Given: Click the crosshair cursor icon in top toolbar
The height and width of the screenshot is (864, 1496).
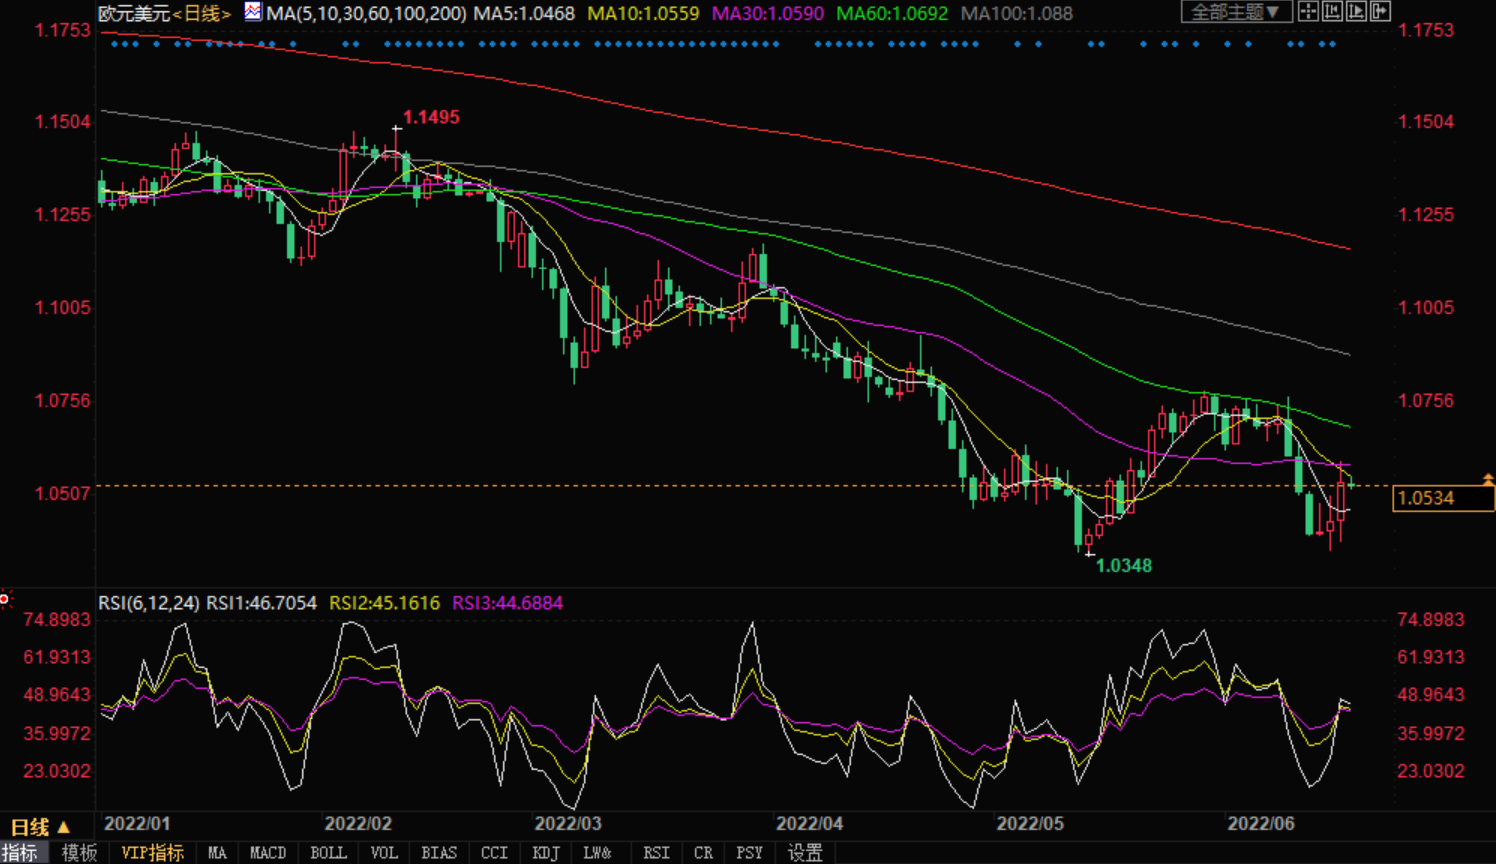Looking at the screenshot, I should pos(1308,12).
